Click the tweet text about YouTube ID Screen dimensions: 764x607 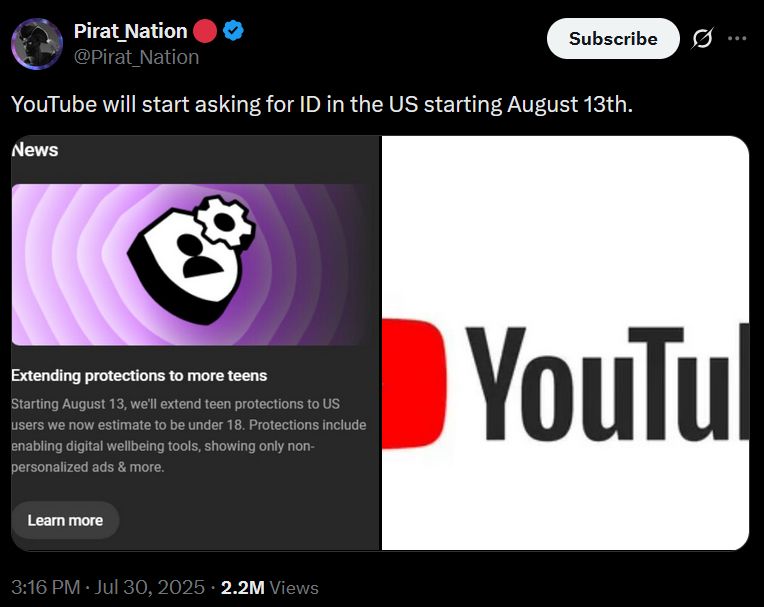tap(322, 104)
